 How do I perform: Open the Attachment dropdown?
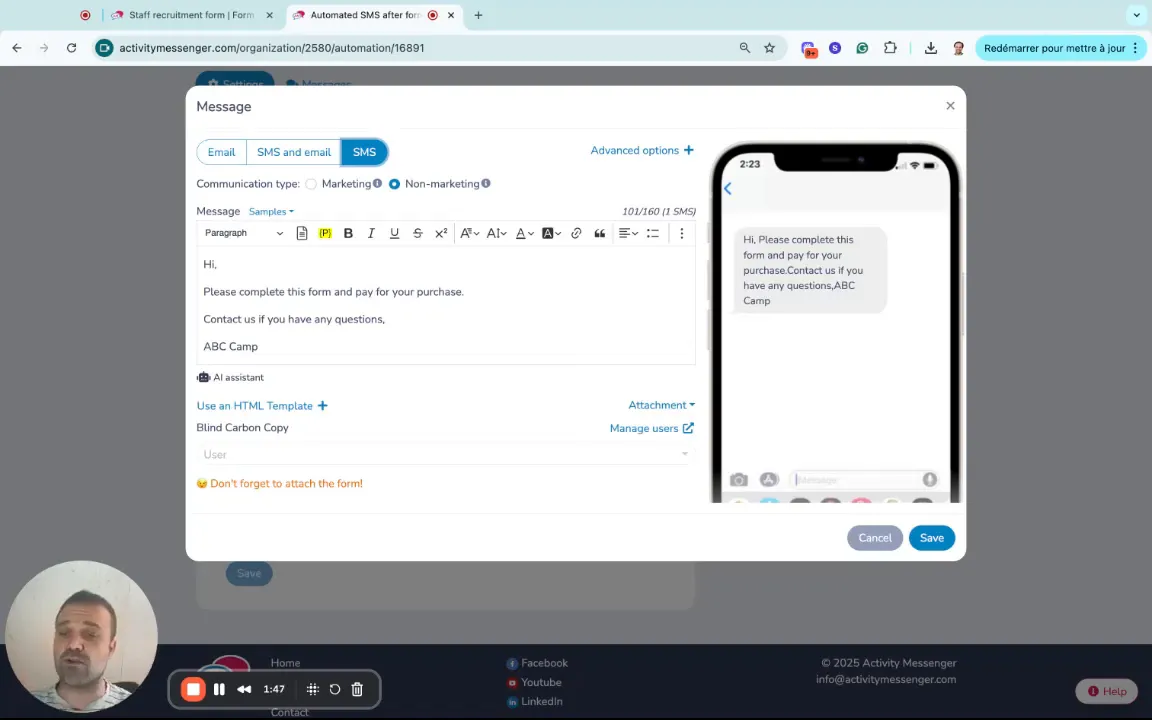pos(661,405)
